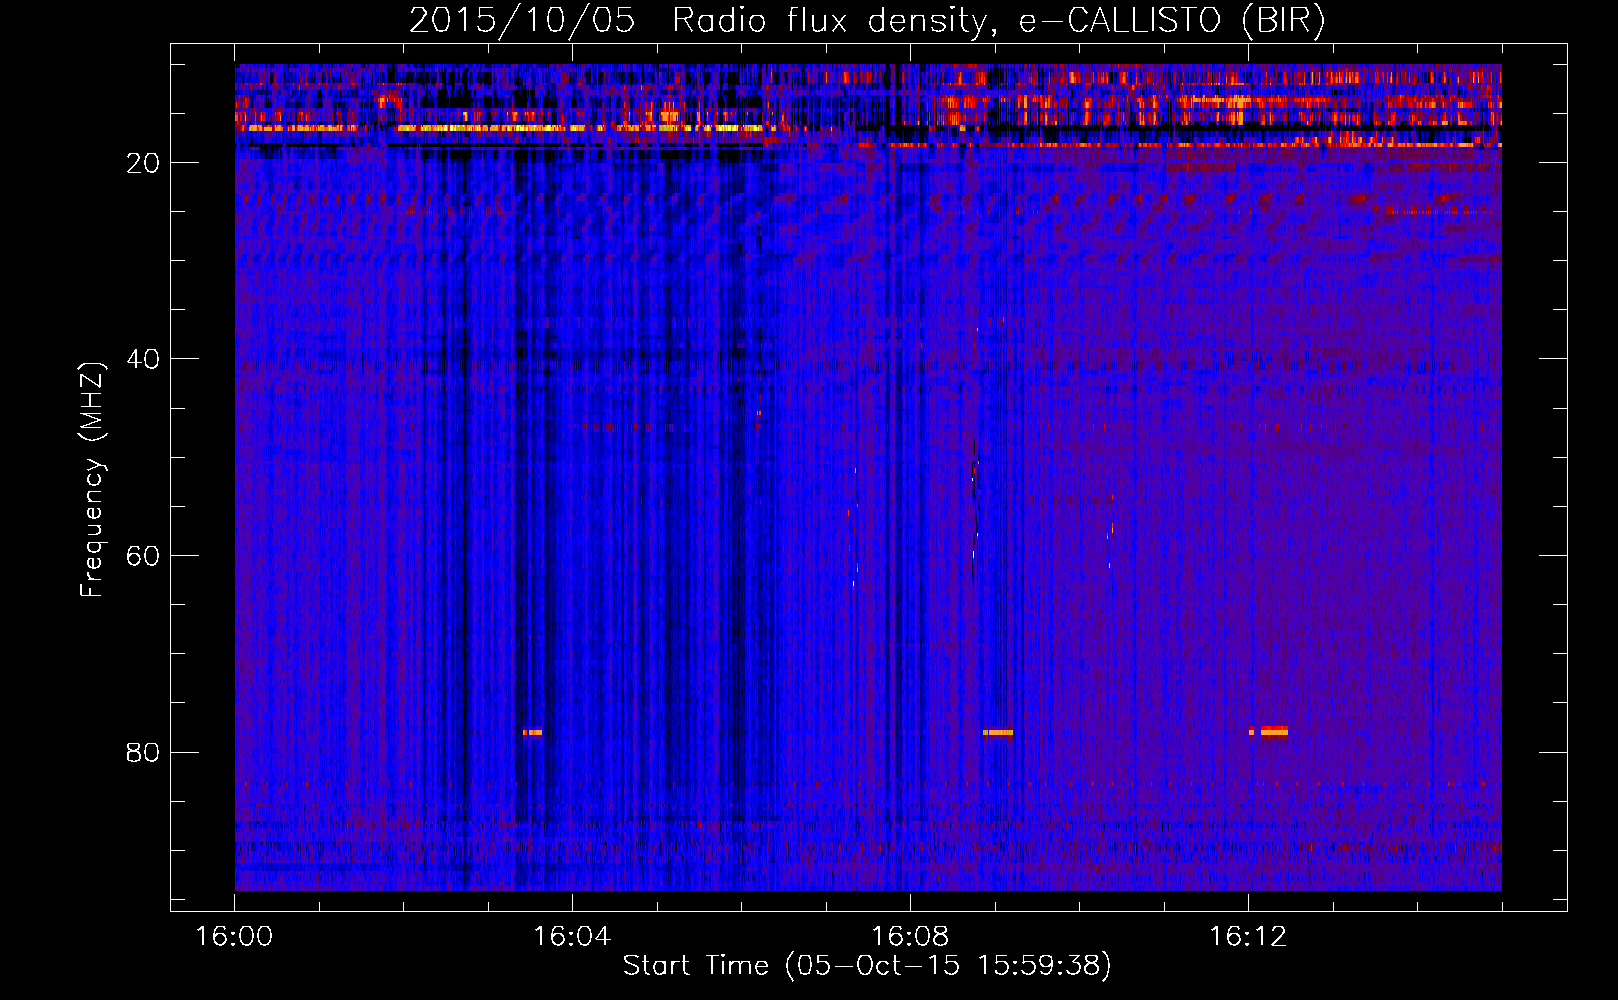Click the orange burst near 16:09 at 78 MHz

[x=998, y=732]
